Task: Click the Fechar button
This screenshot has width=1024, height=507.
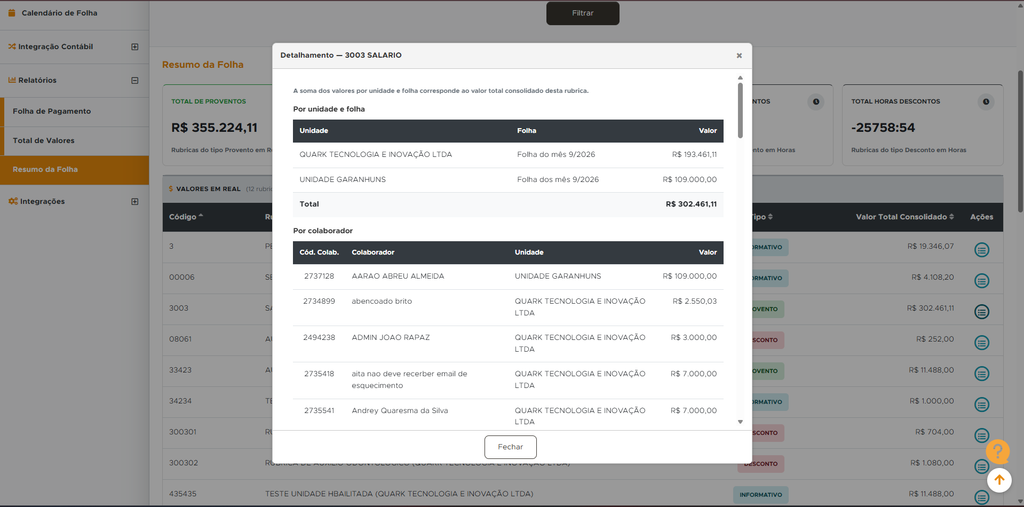Action: click(510, 447)
